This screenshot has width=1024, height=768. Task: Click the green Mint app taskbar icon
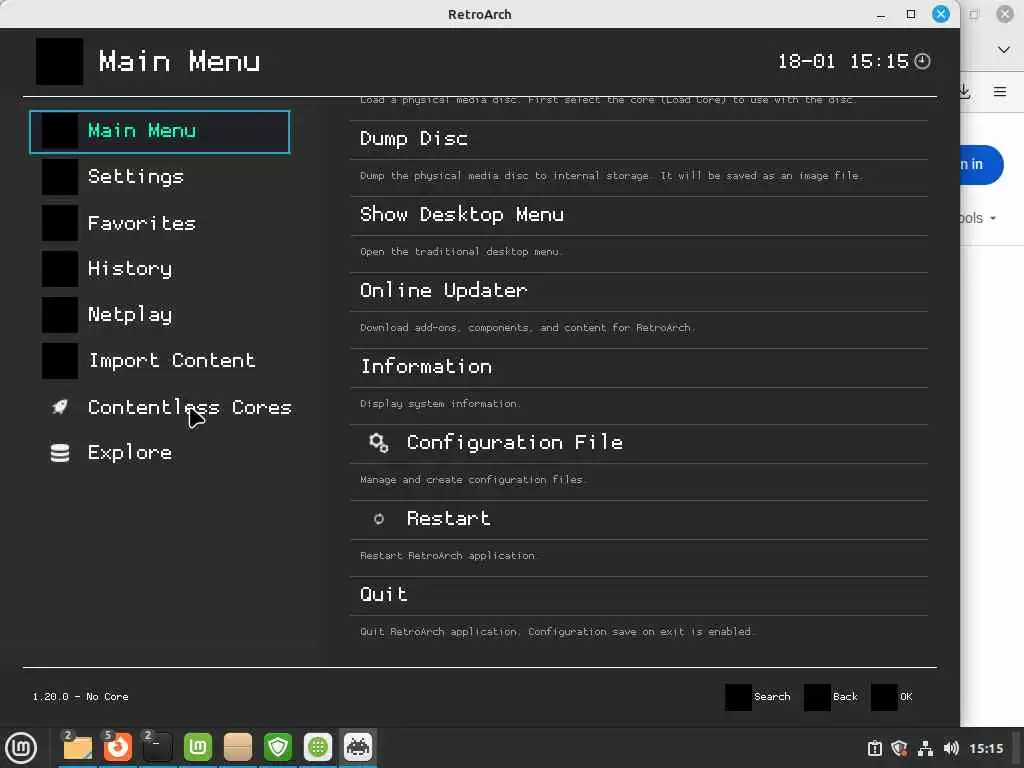pos(198,747)
